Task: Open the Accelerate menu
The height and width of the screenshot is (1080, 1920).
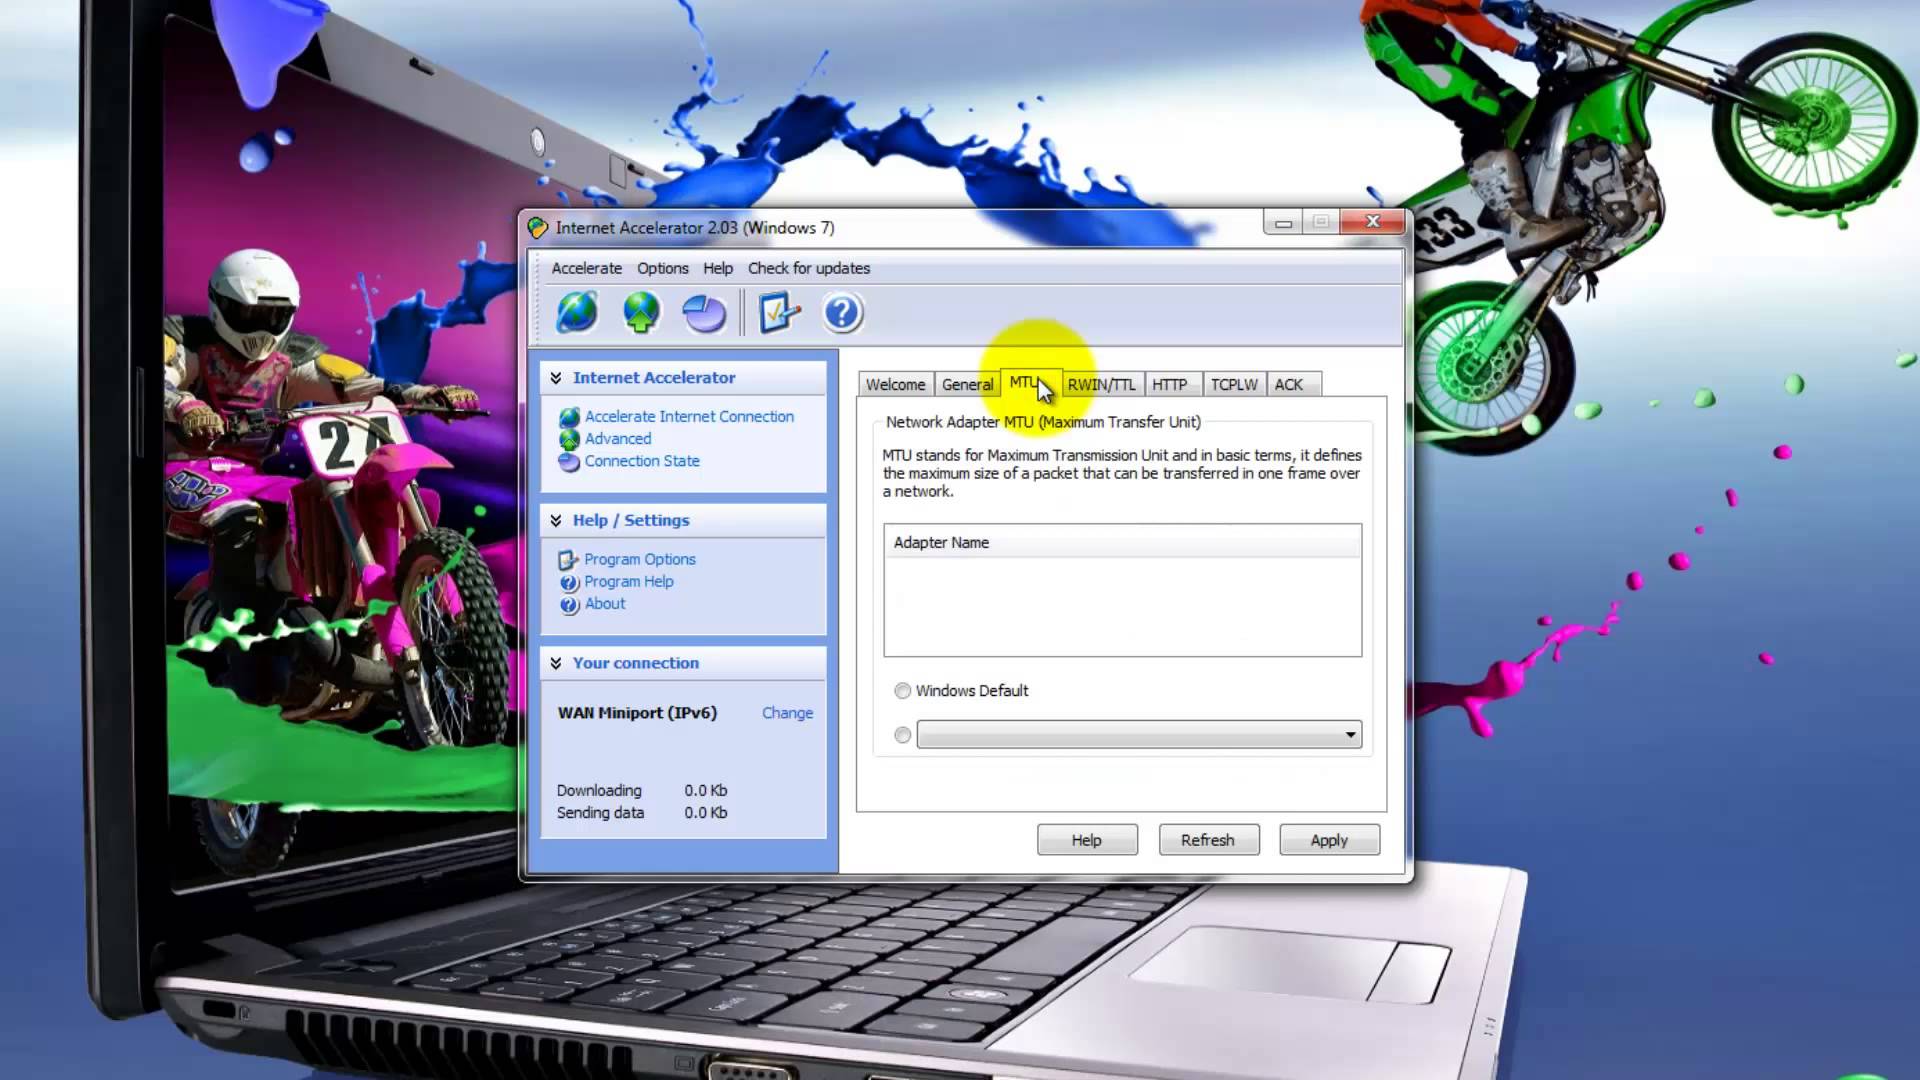Action: tap(587, 268)
